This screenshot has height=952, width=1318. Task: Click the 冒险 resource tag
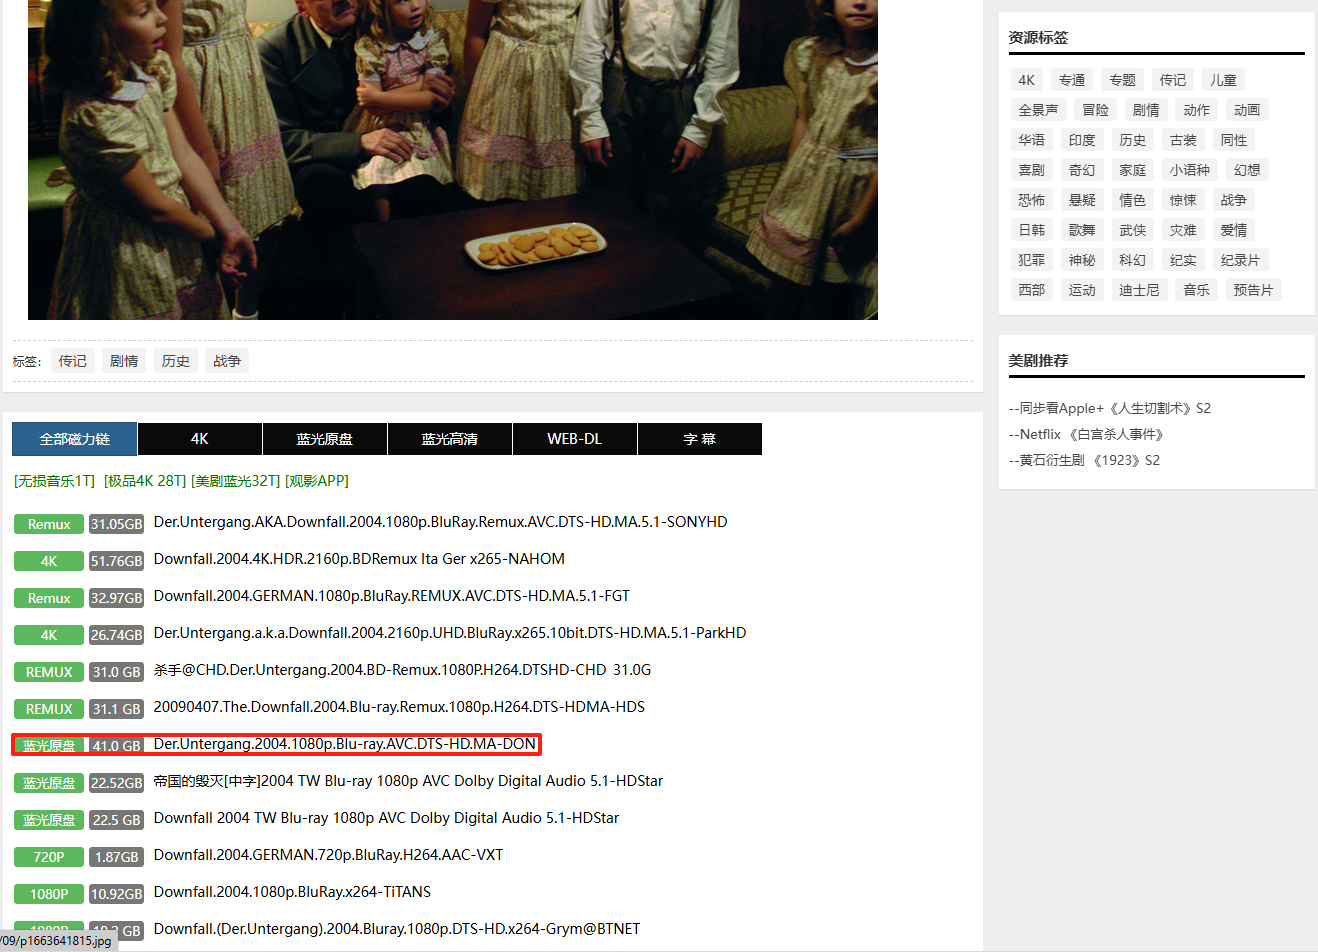[1096, 110]
